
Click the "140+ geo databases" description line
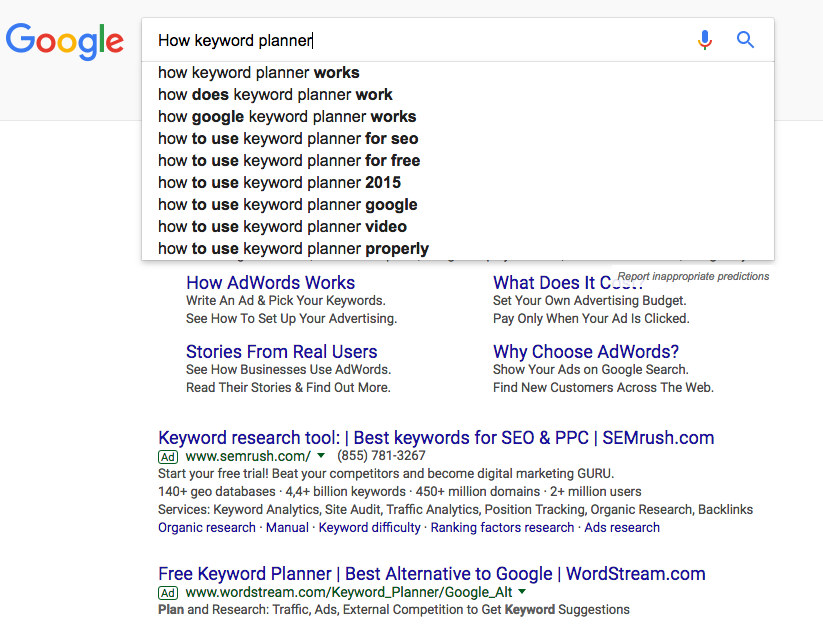(399, 492)
